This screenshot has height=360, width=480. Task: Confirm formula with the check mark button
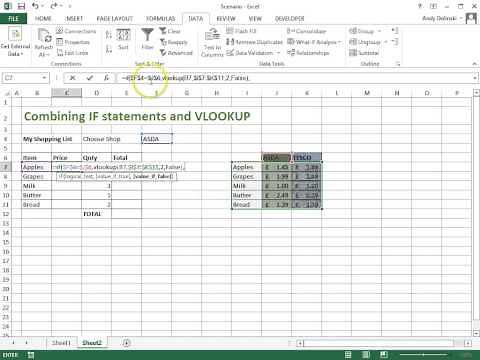point(89,78)
